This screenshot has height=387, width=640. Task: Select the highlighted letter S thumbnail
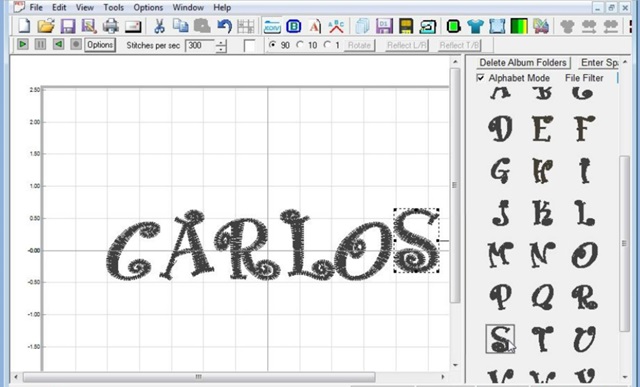point(500,339)
